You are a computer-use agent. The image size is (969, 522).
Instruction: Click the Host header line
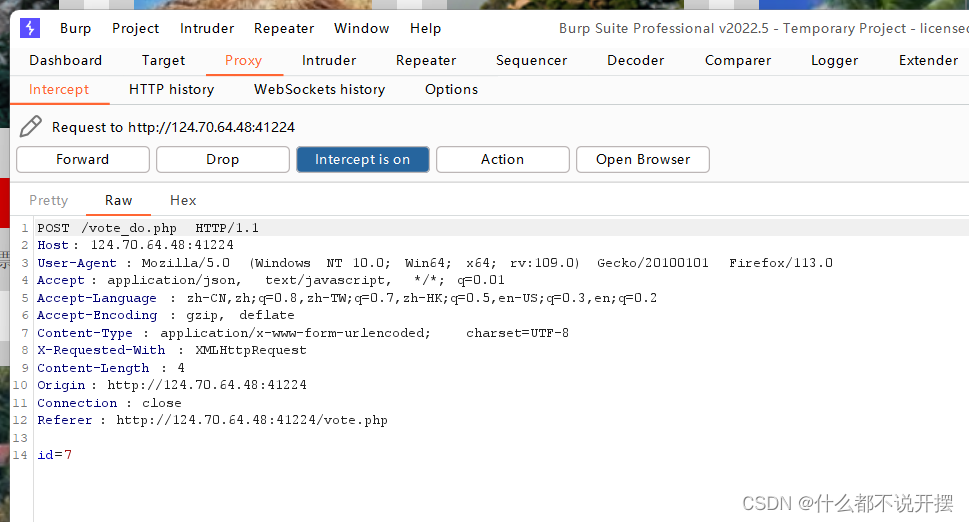coord(135,245)
